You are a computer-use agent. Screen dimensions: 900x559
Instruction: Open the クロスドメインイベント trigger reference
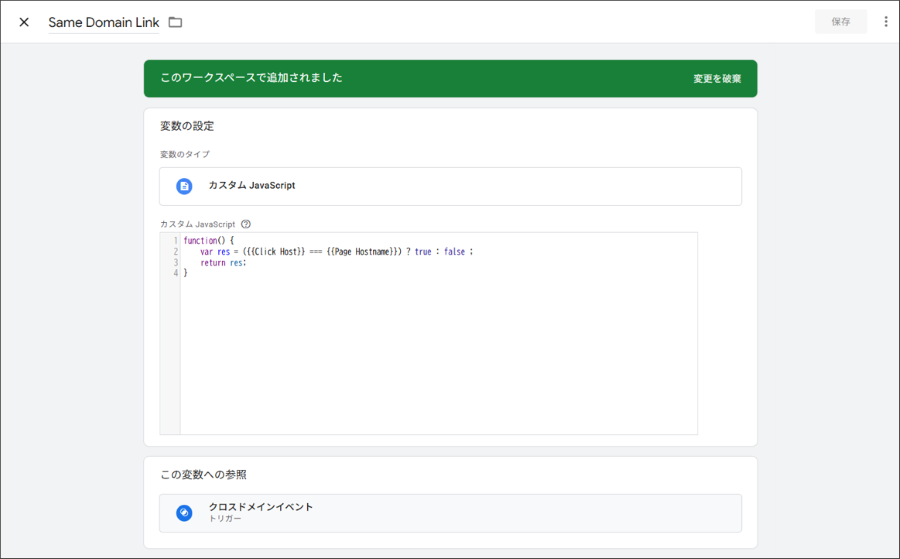point(451,513)
